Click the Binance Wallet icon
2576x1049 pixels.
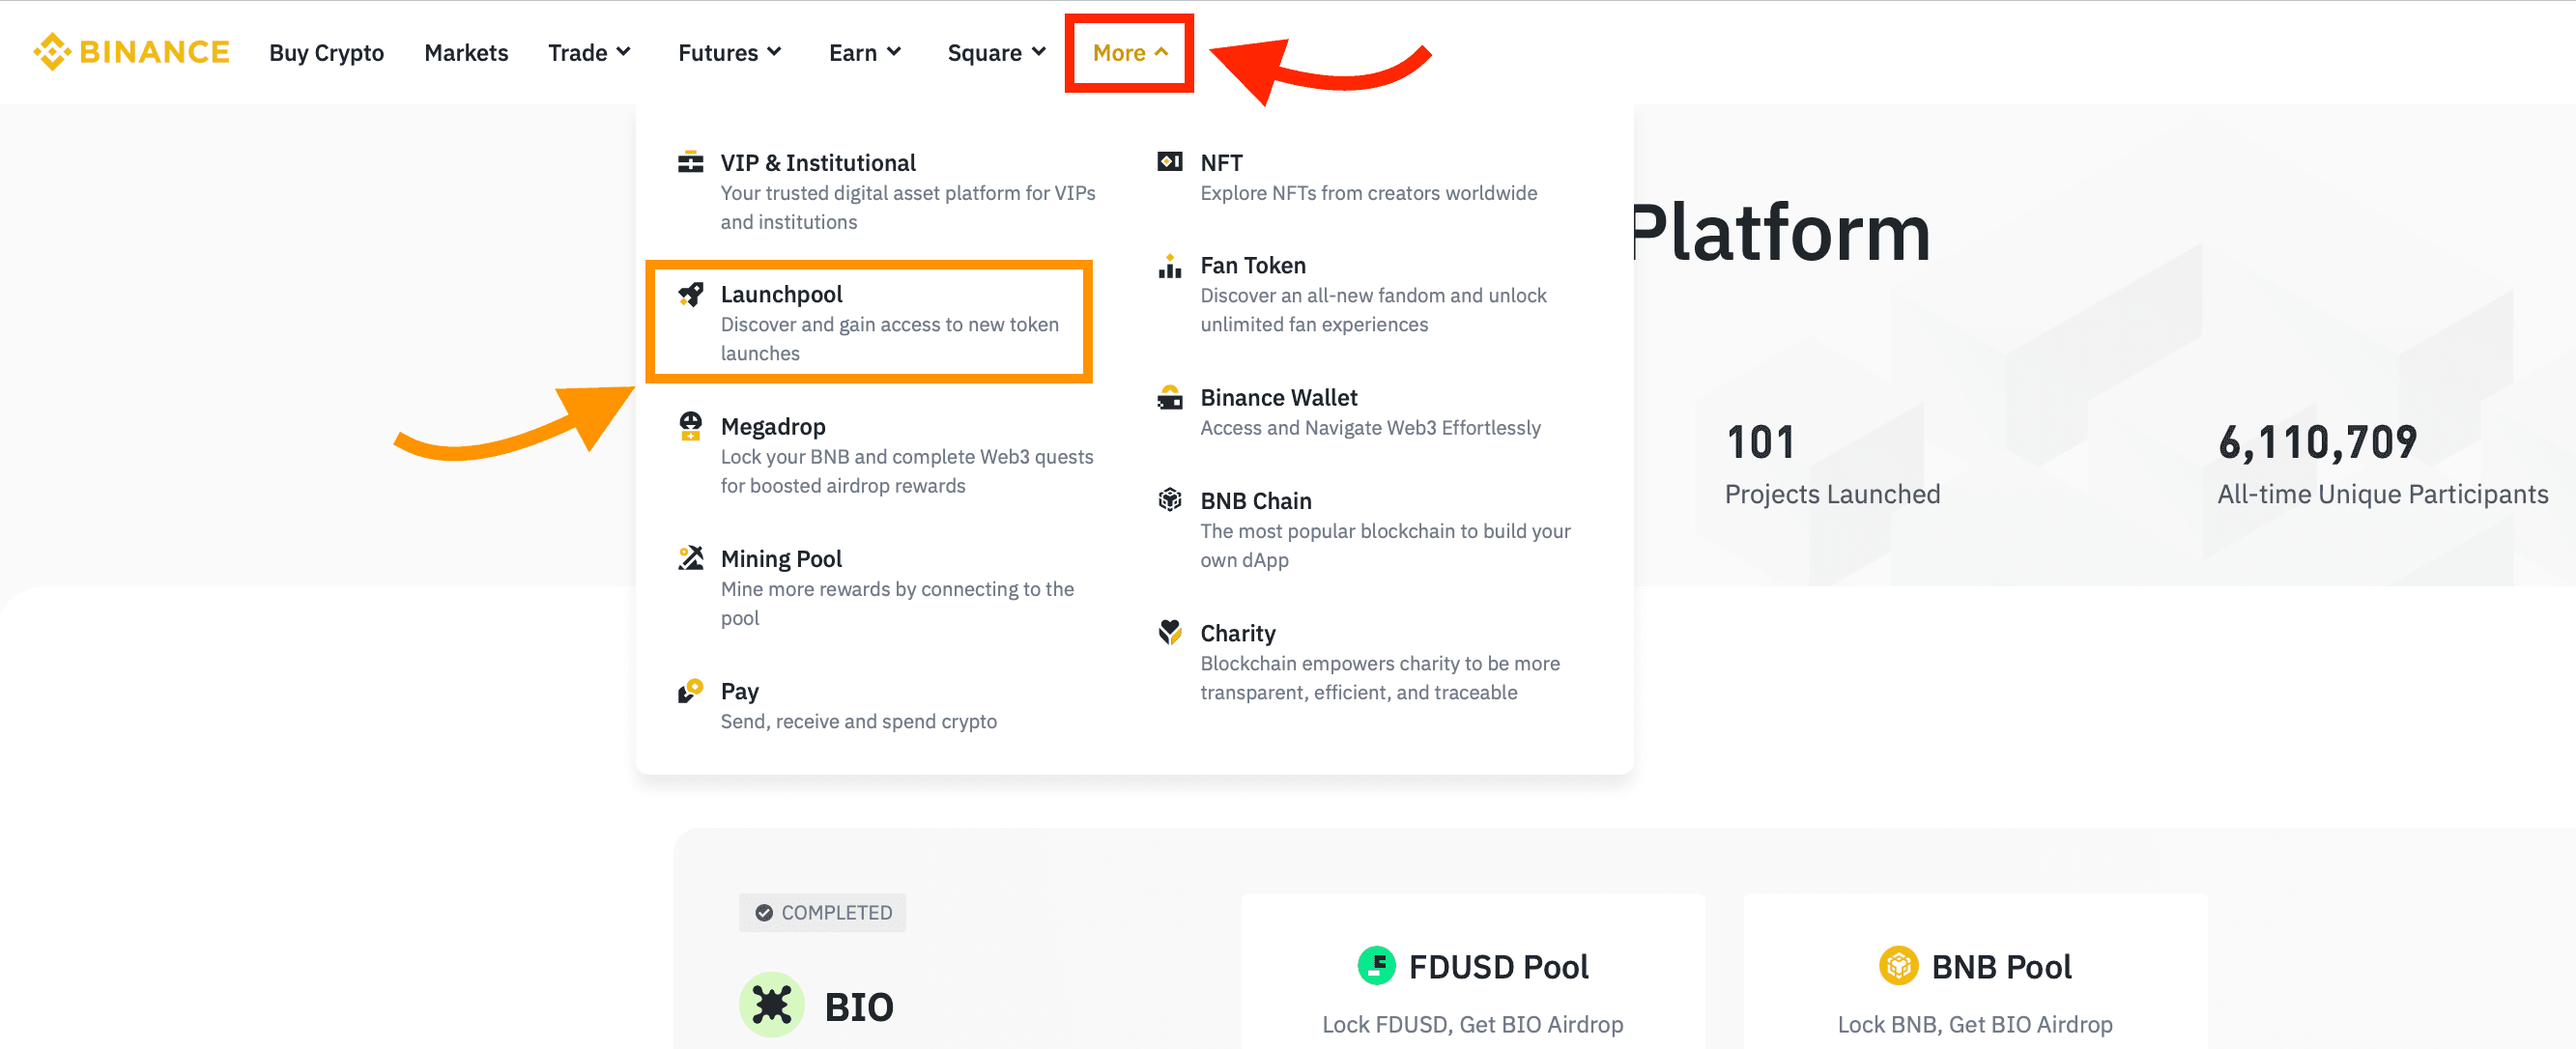click(x=1169, y=397)
